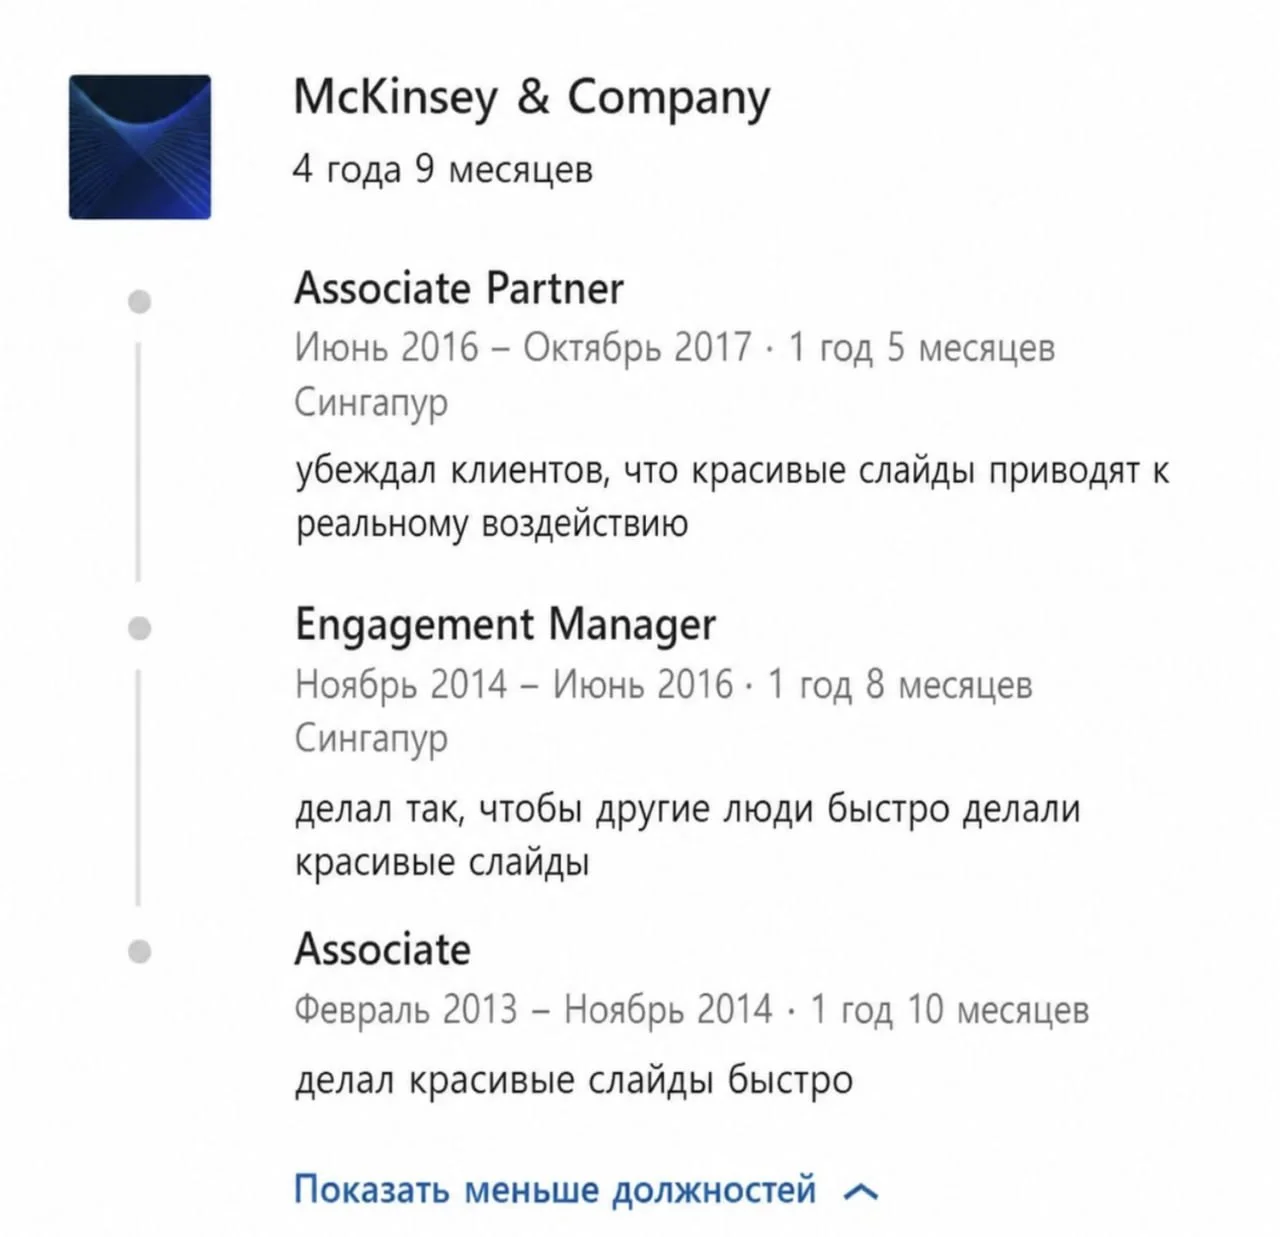
Task: Click 'Сингапур' under Associate Partner
Action: click(371, 403)
